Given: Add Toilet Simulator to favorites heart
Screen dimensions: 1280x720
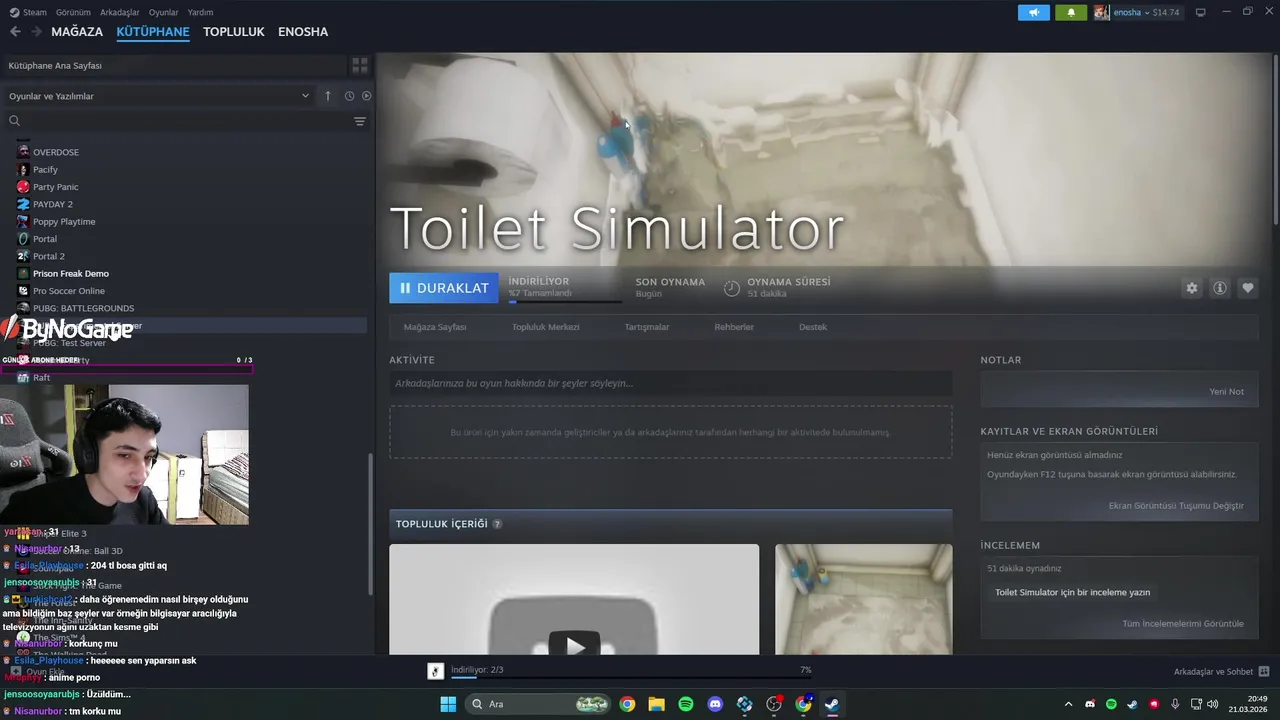Looking at the screenshot, I should point(1248,288).
